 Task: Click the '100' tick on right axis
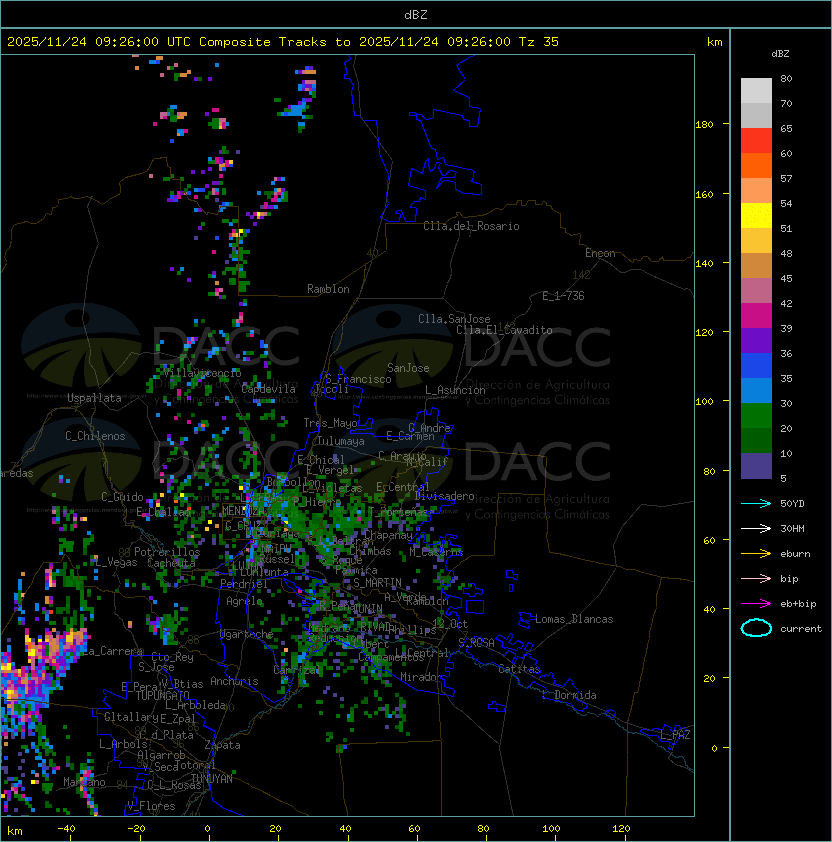click(x=704, y=401)
